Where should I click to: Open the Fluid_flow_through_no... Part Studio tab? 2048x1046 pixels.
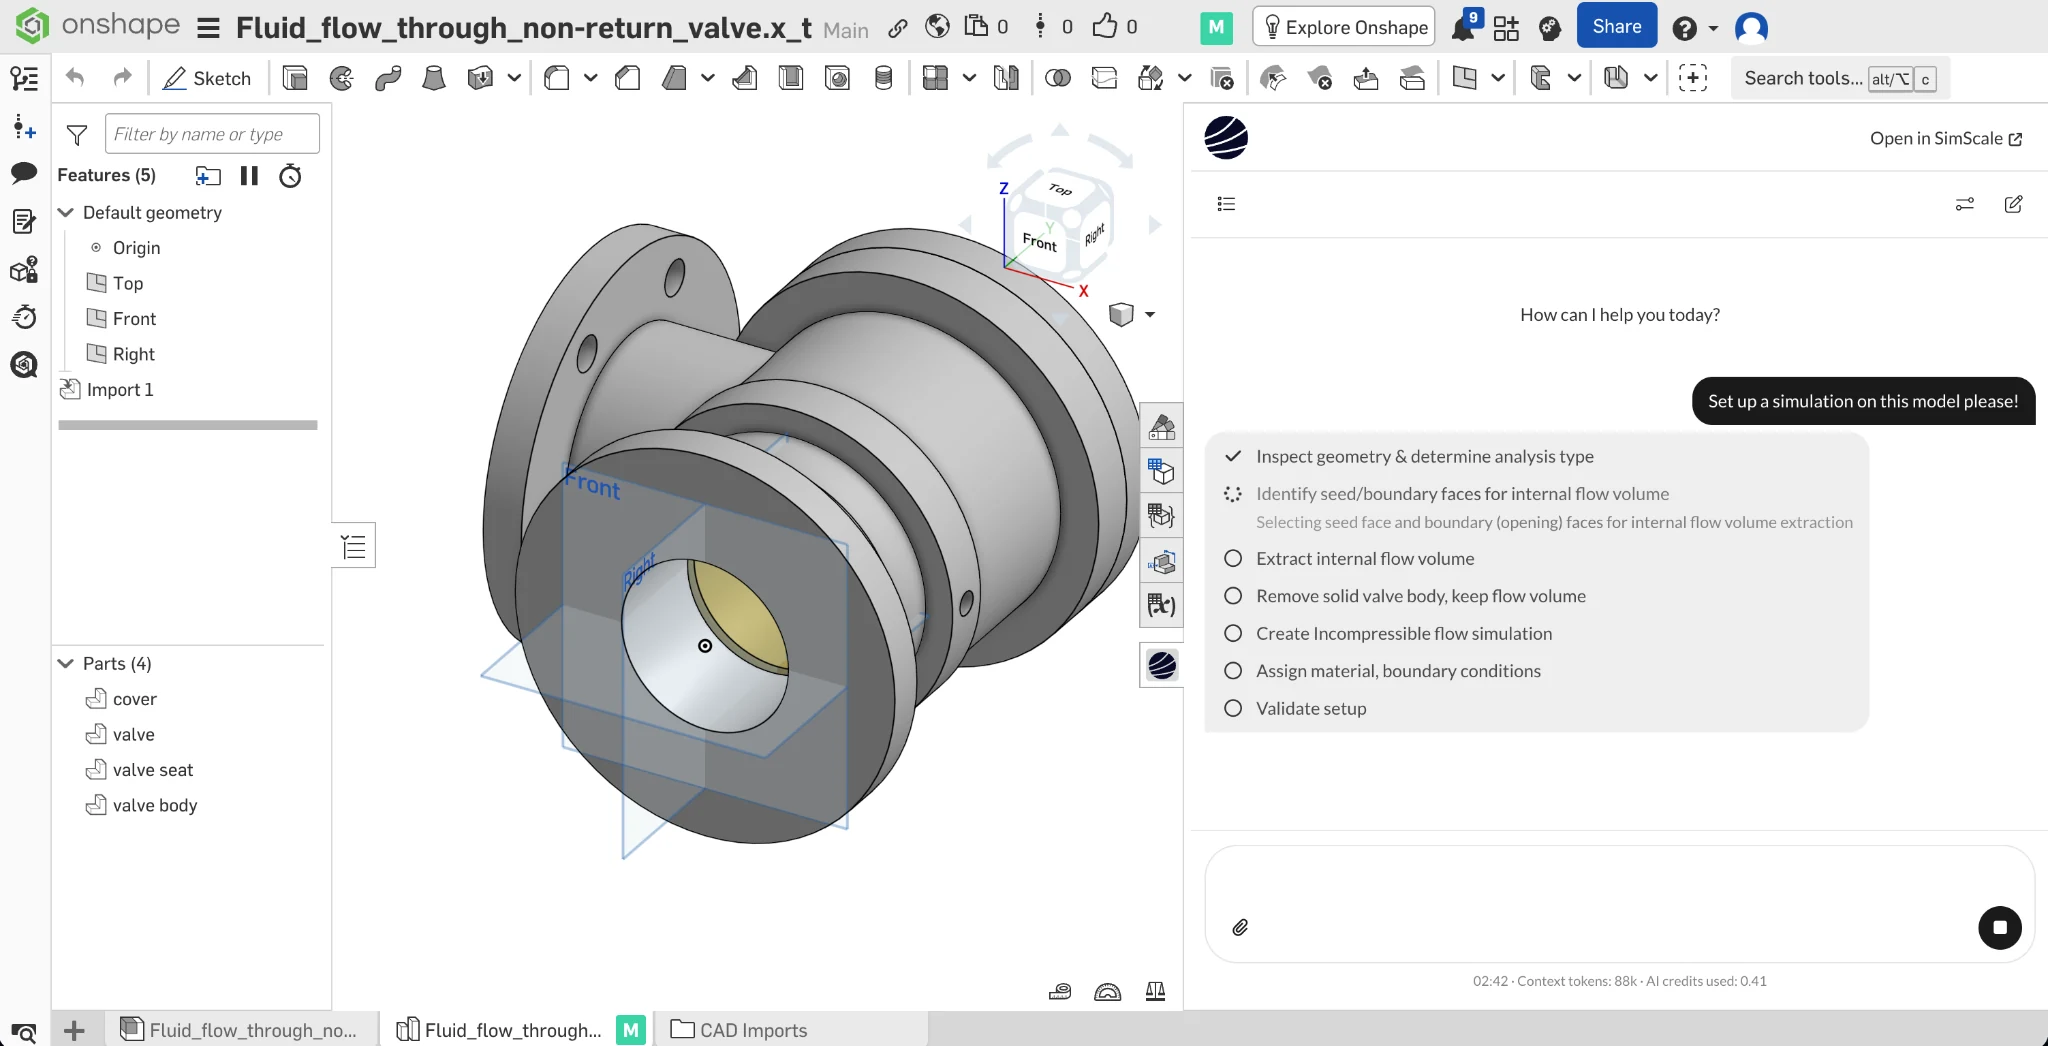pyautogui.click(x=240, y=1029)
